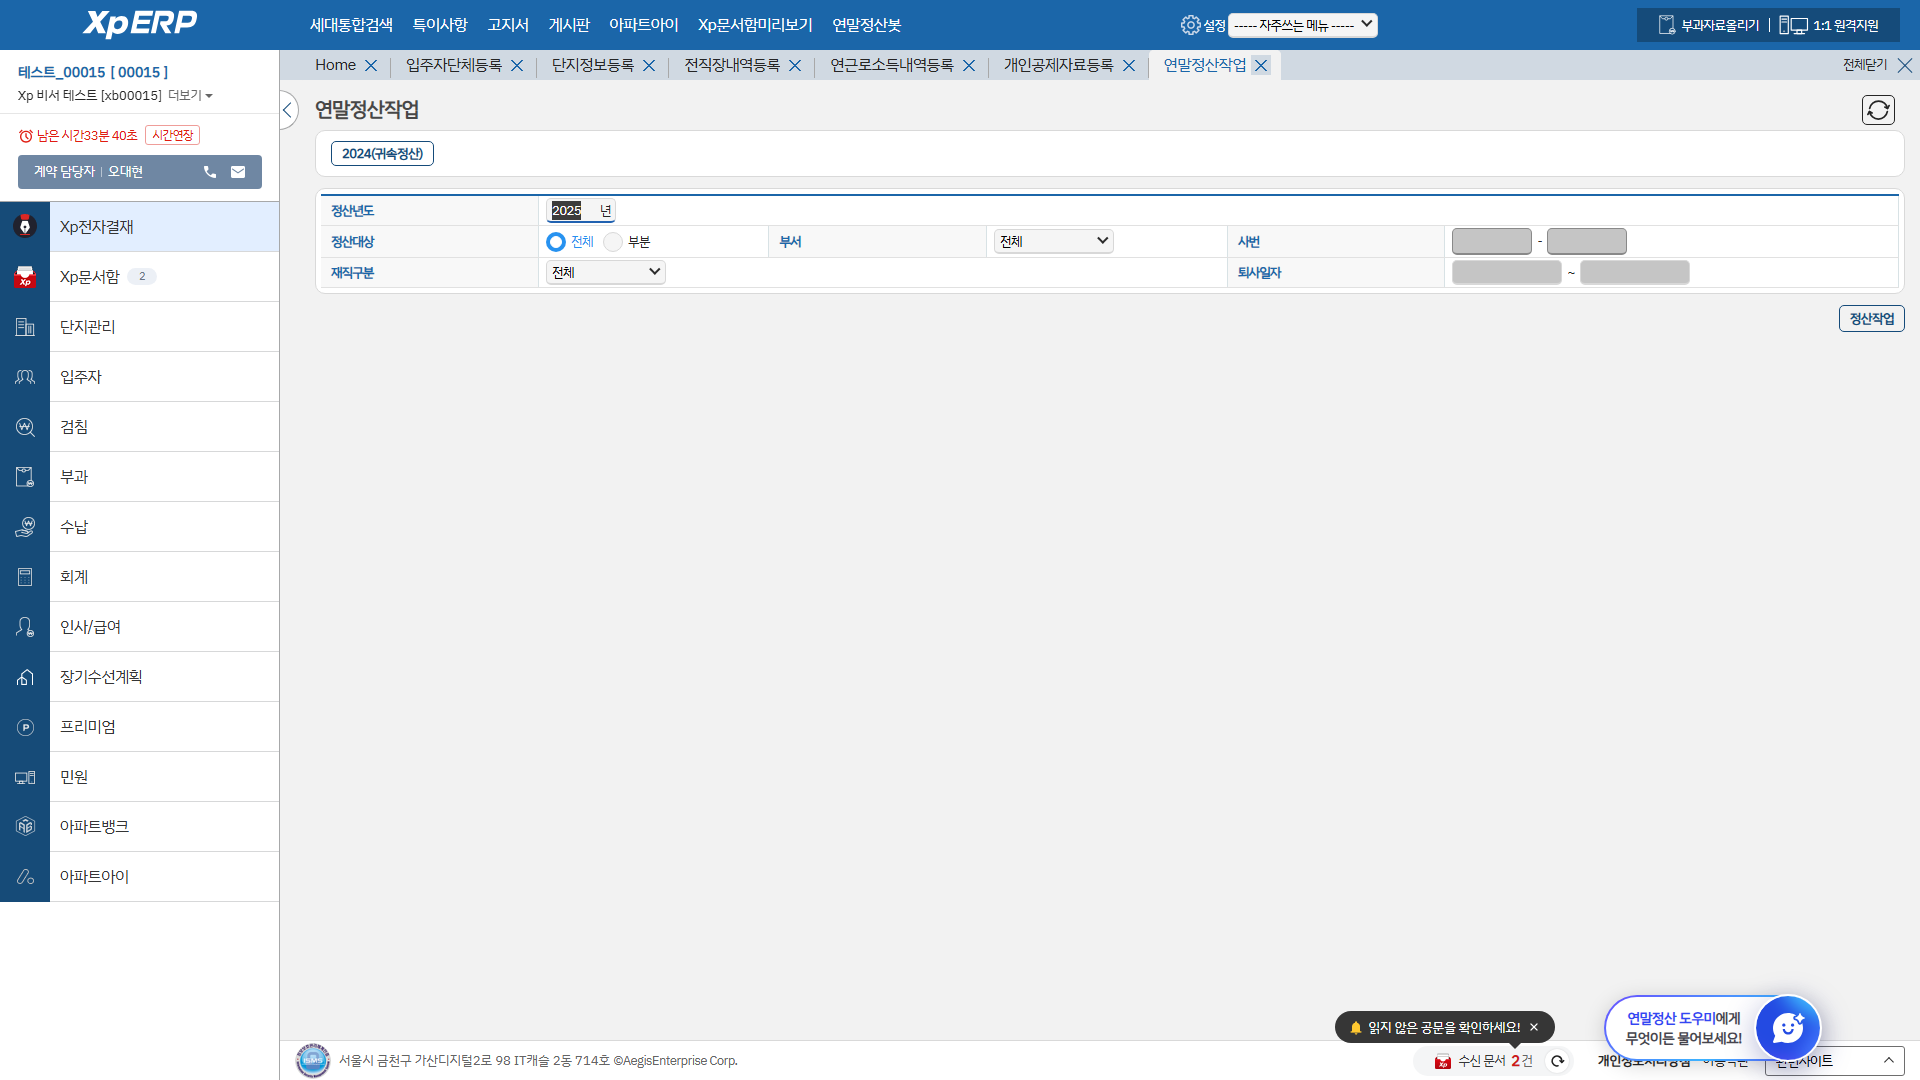Click the refresh icon at top right
Screen dimensions: 1920x1080
[x=1878, y=110]
